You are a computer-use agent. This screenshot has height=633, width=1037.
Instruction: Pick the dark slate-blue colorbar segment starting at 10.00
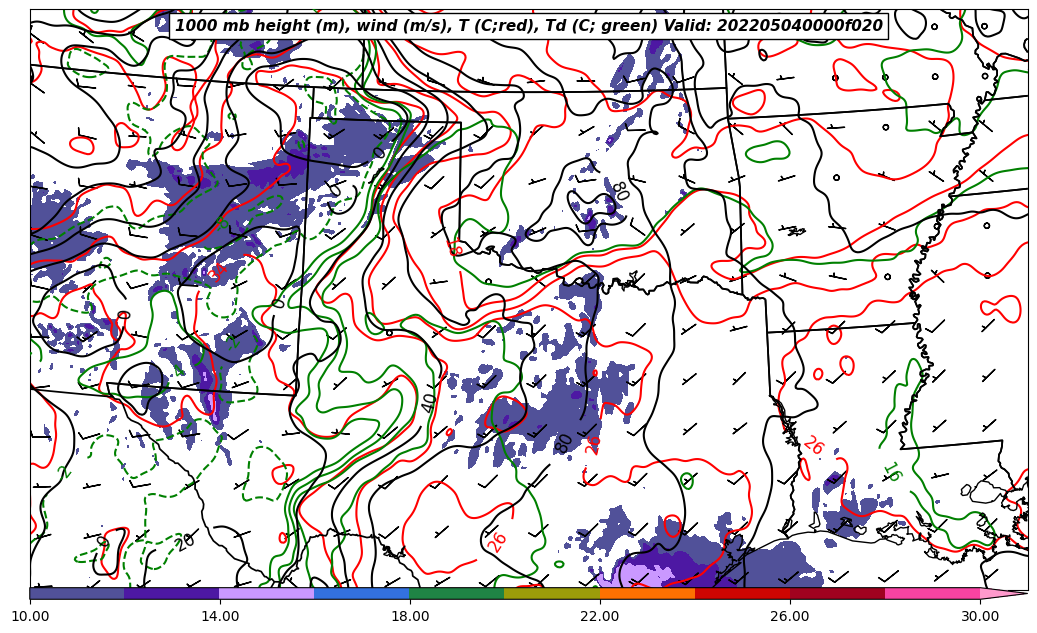(77, 593)
